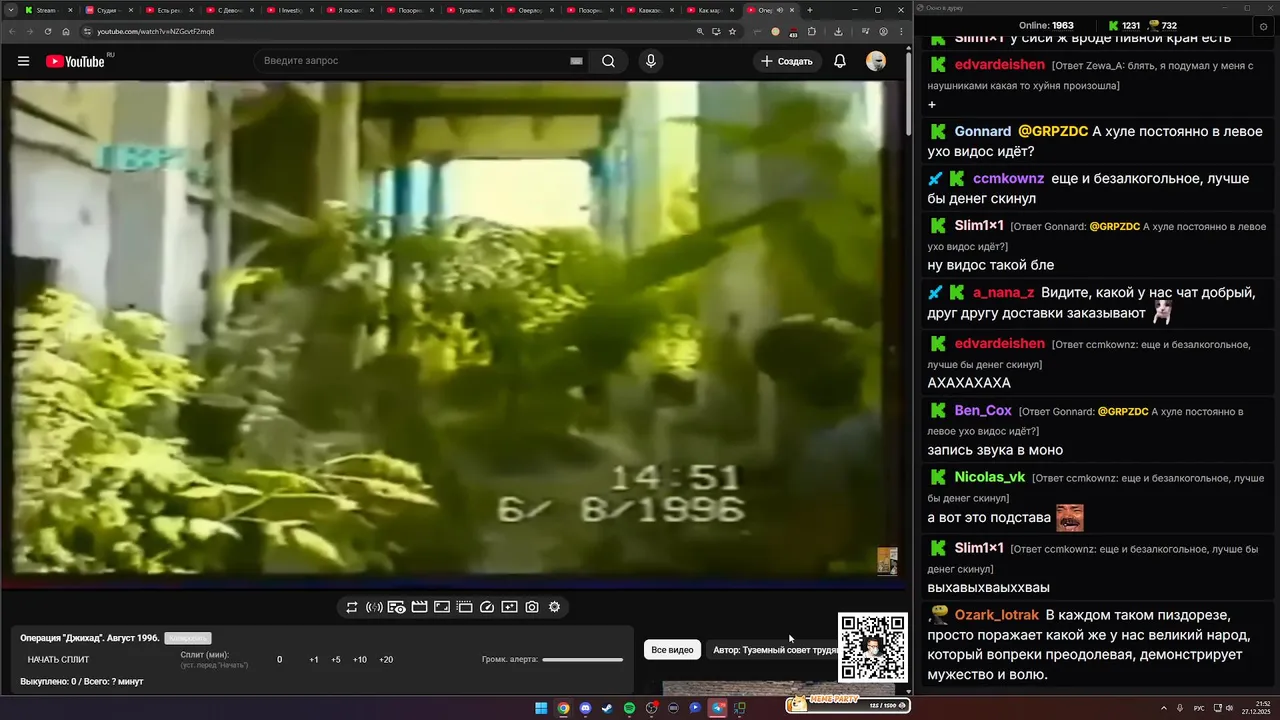Switch to the Investig browser tab
The width and height of the screenshot is (1280, 720).
288,10
